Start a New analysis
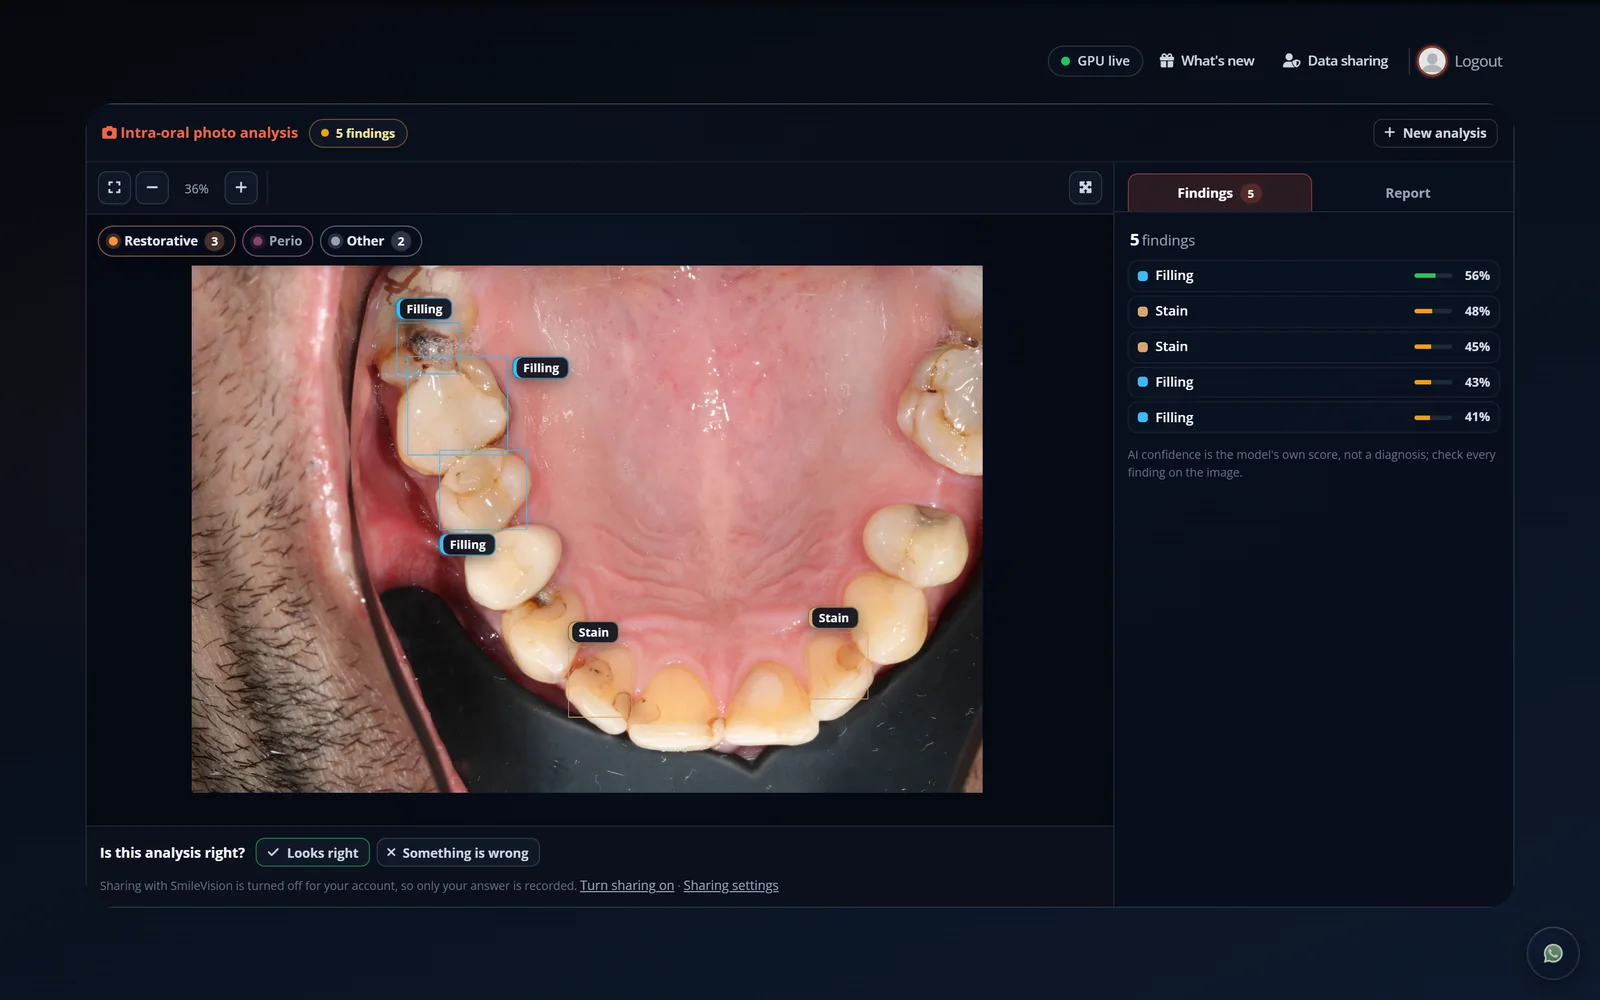 [x=1435, y=133]
